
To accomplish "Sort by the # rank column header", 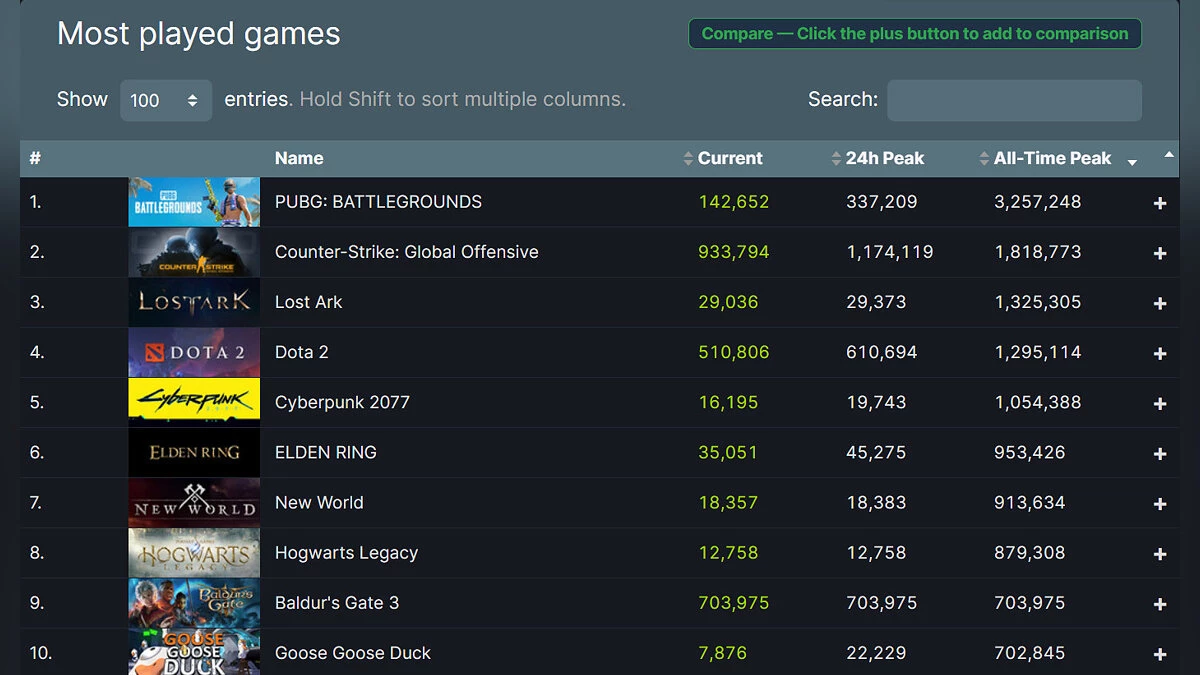I will click(36, 158).
